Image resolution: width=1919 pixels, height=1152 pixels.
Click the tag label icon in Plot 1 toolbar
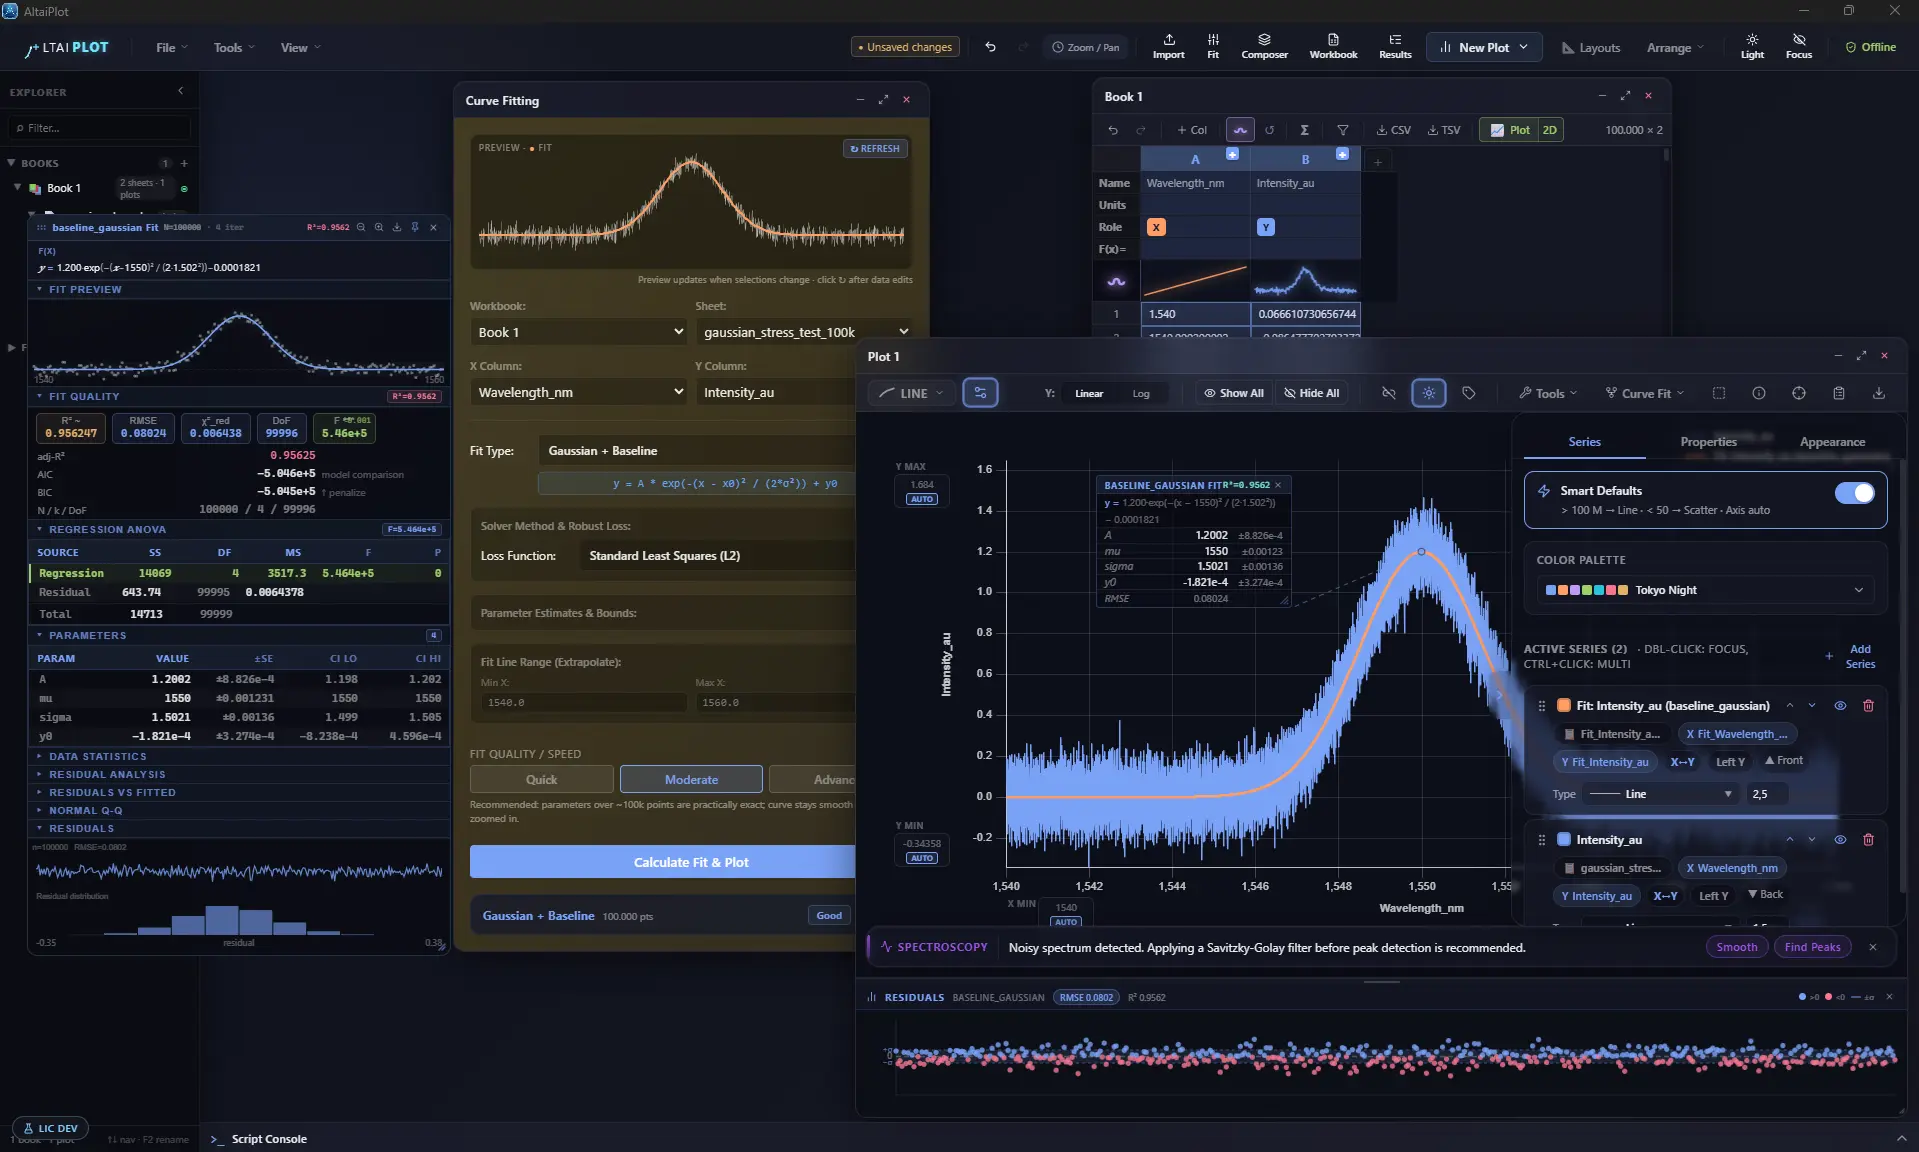point(1468,393)
